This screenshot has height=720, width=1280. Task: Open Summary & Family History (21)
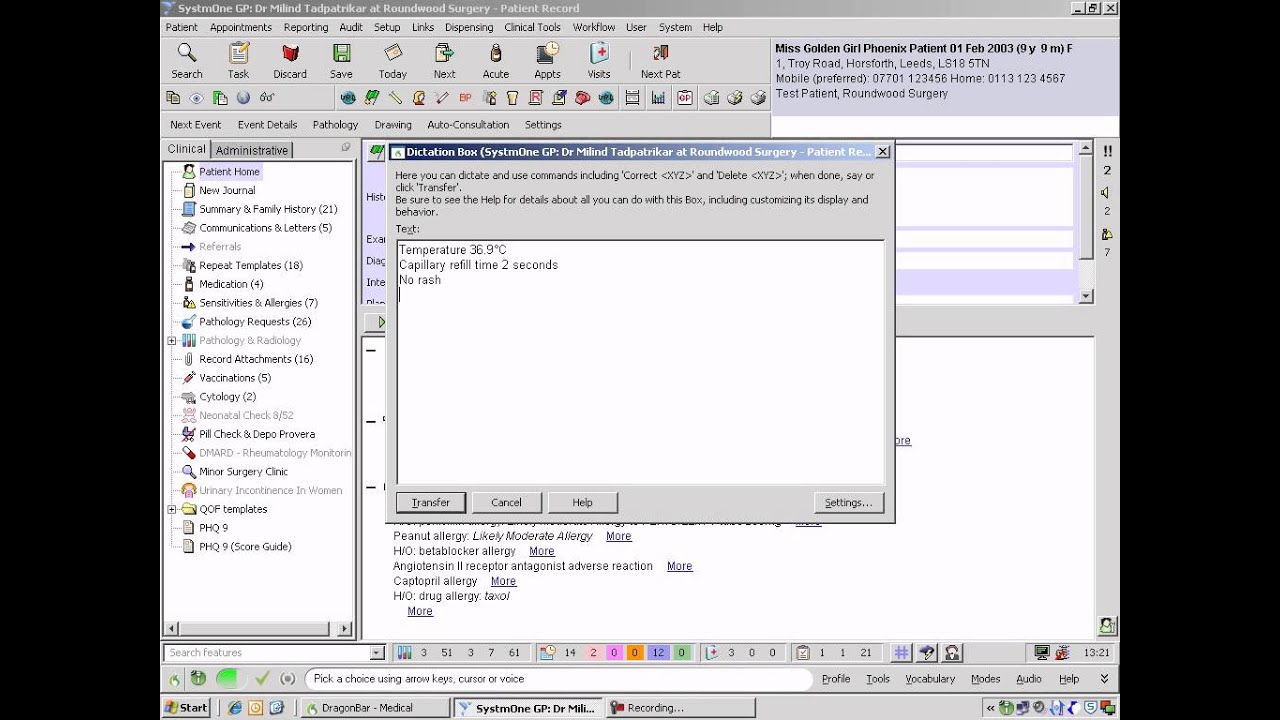pos(268,209)
